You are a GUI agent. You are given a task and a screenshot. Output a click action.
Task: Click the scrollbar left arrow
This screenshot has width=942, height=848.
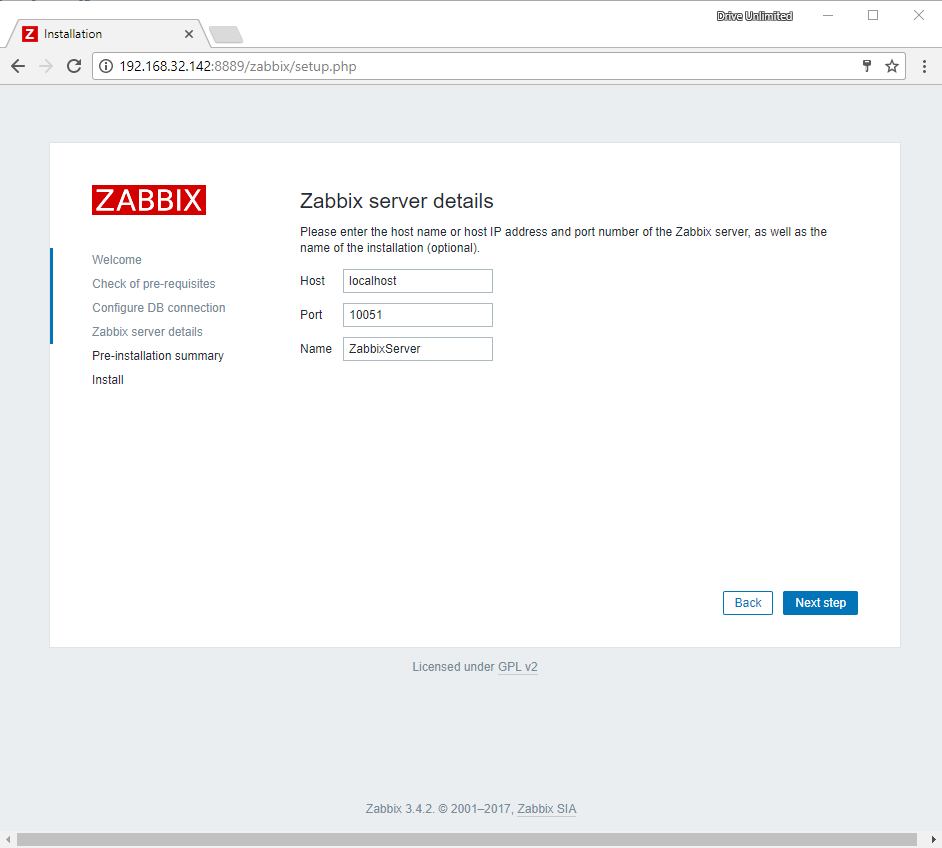[x=8, y=839]
